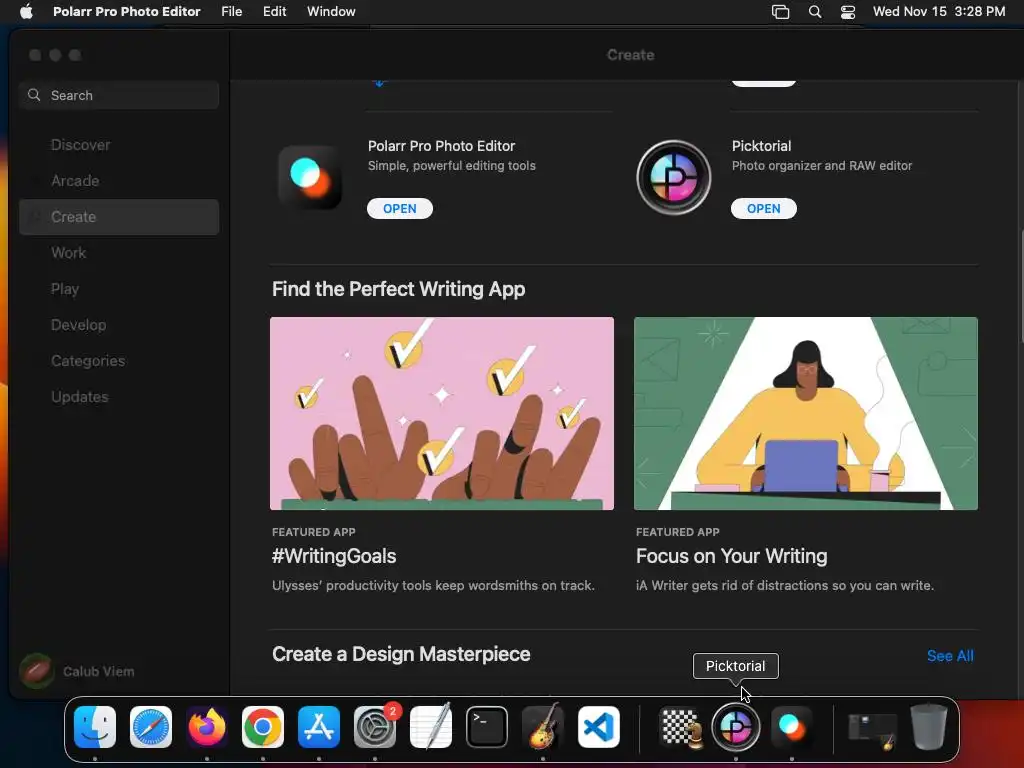Open the Trash in the dock
Viewport: 1024px width, 768px height.
coord(929,727)
